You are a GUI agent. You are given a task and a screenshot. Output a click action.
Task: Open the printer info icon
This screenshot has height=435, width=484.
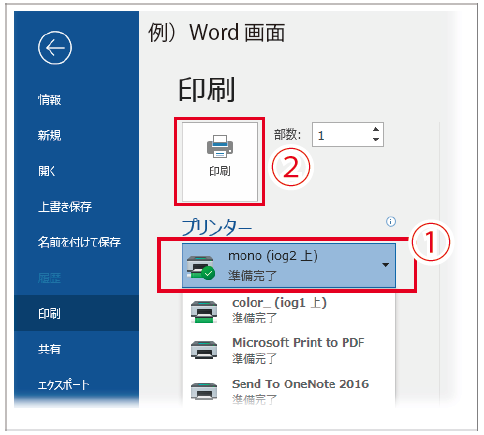pos(391,221)
